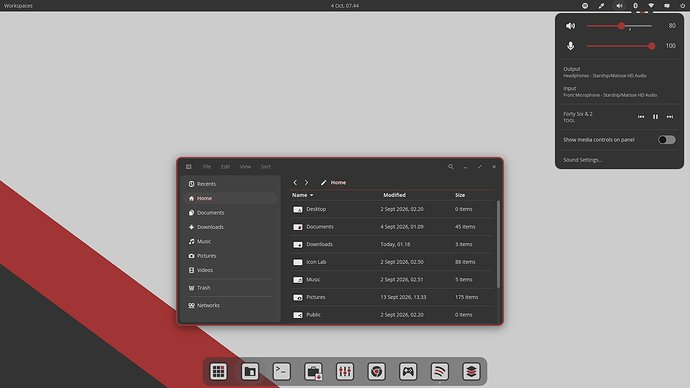Open Networks in the sidebar
The width and height of the screenshot is (690, 388).
point(230,305)
